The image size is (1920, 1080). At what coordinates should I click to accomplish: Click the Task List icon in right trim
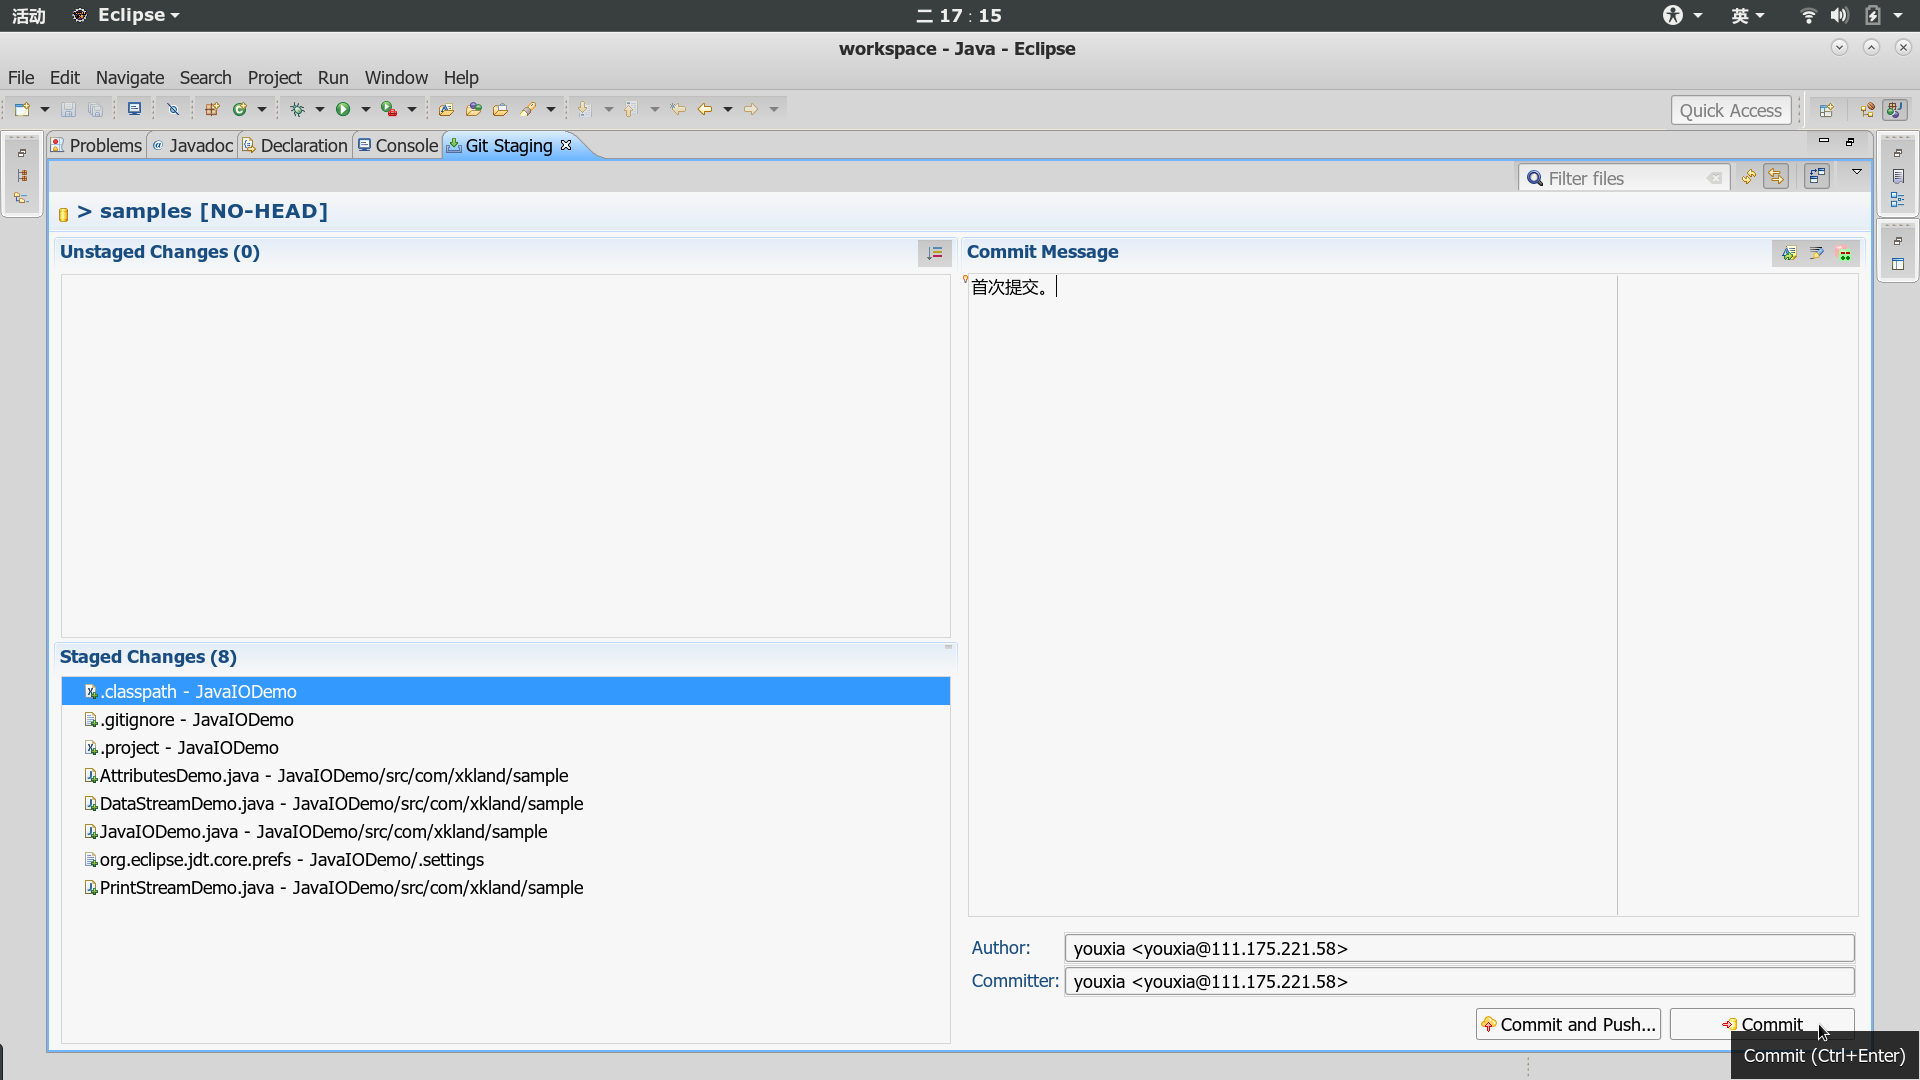(1898, 176)
